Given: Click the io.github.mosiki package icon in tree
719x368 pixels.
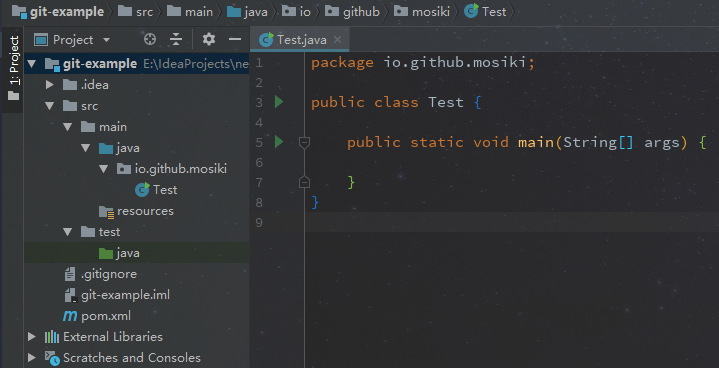Looking at the screenshot, I should pyautogui.click(x=124, y=169).
